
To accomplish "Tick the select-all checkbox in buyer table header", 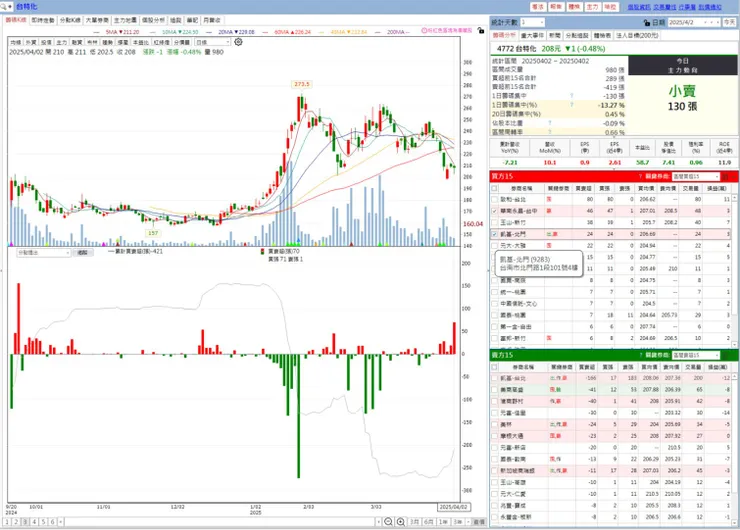I will tap(494, 188).
